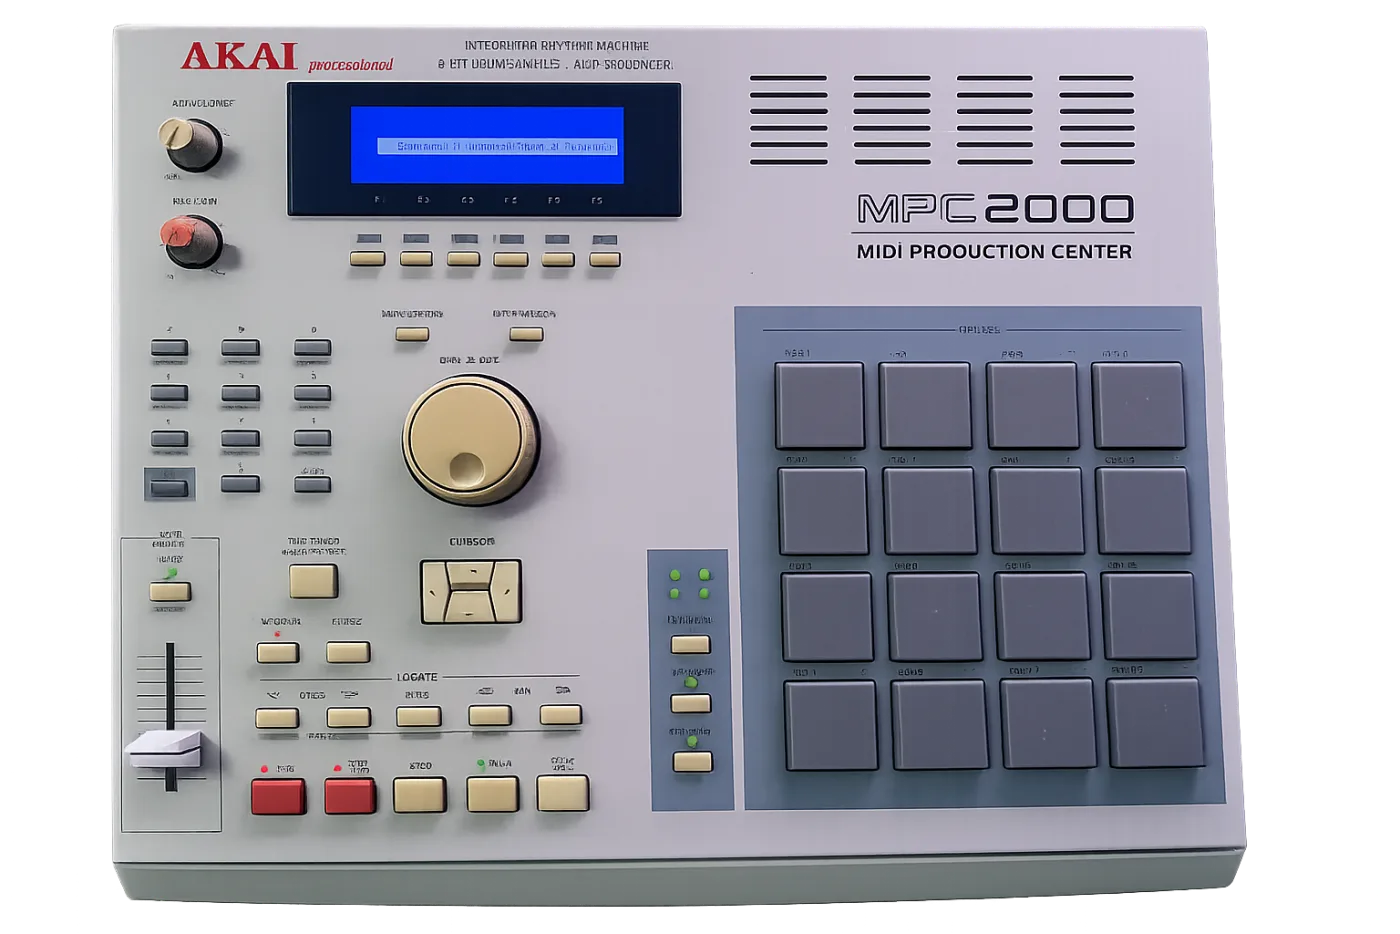Screen dimensions: 1400x934
Task: Select the rightmost soft key under the LCD
Action: (x=604, y=259)
